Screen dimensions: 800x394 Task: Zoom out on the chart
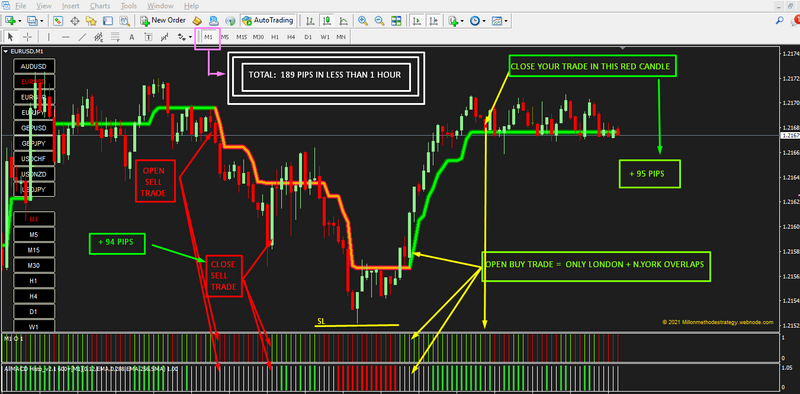379,21
